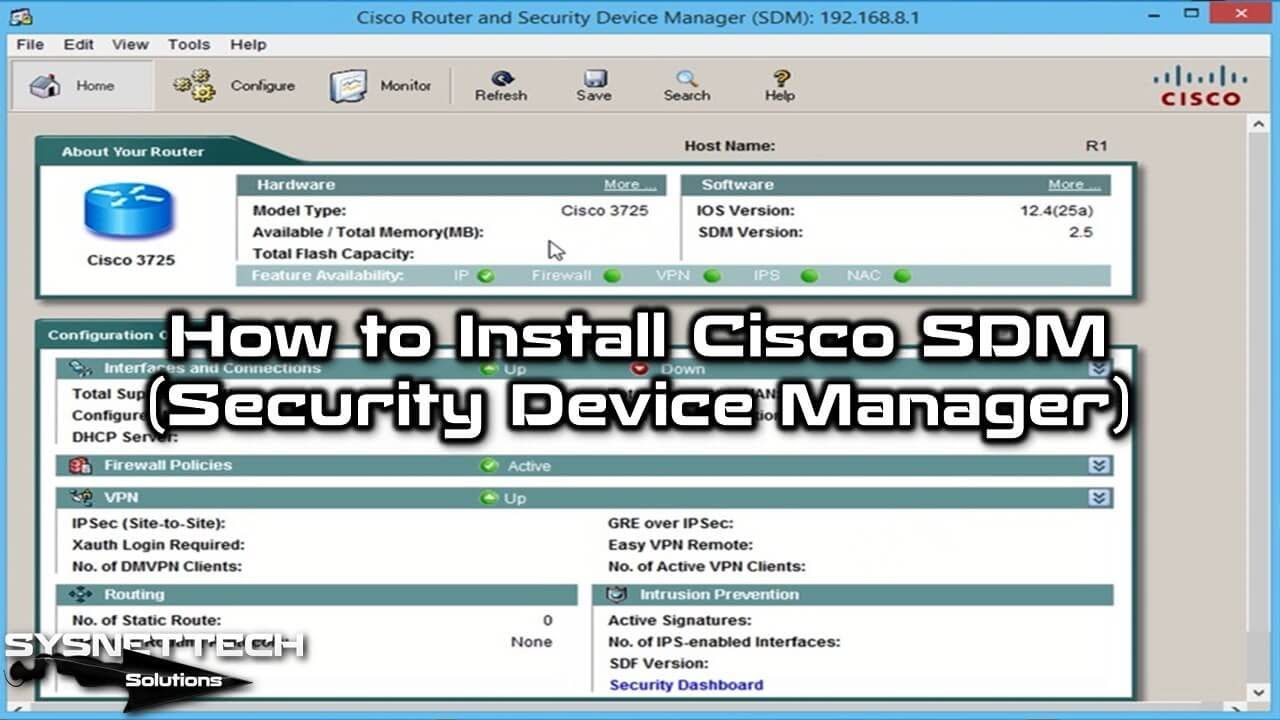Screen dimensions: 1280x720
Task: Click the No. of IPS-enabled Interfaces label
Action: [725, 642]
